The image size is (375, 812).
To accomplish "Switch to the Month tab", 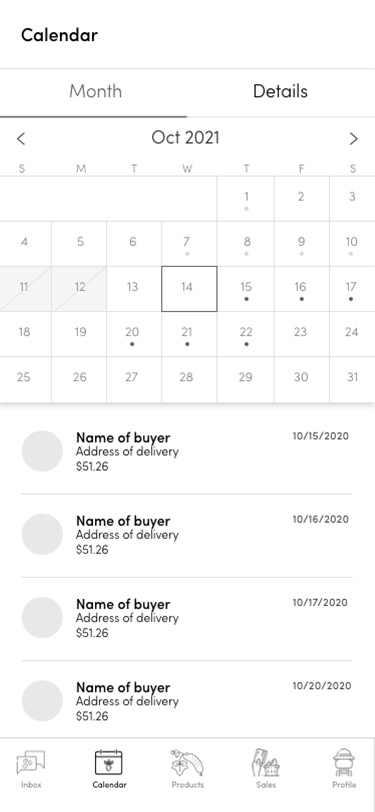I will (x=94, y=92).
